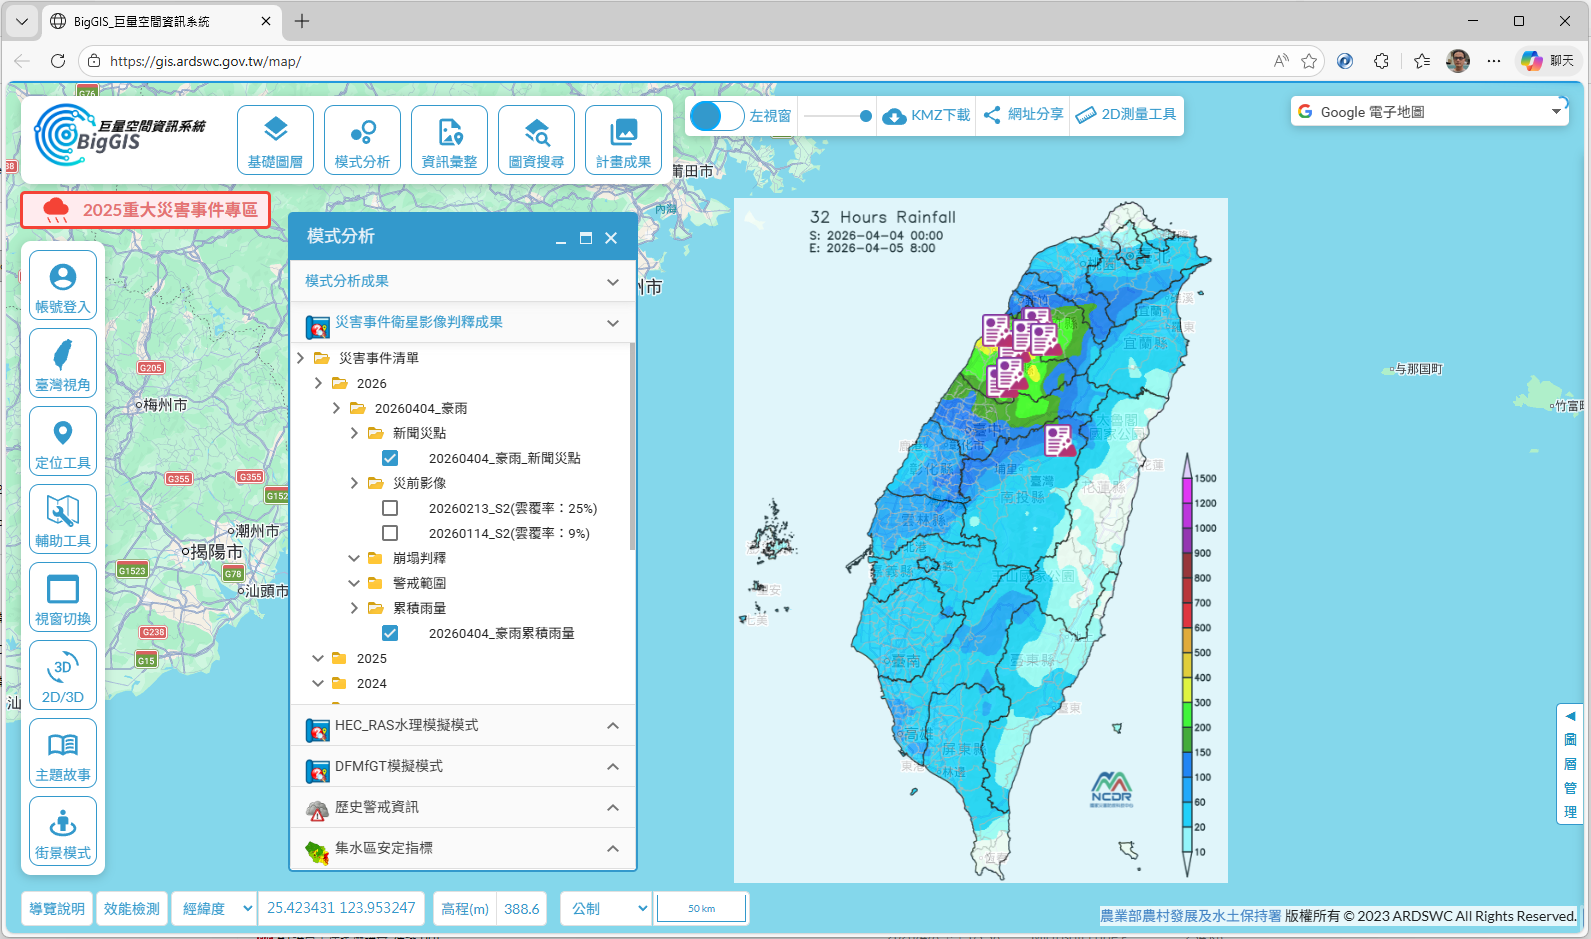Open the 定位工具 positioning tool
Image resolution: width=1591 pixels, height=939 pixels.
(x=63, y=442)
